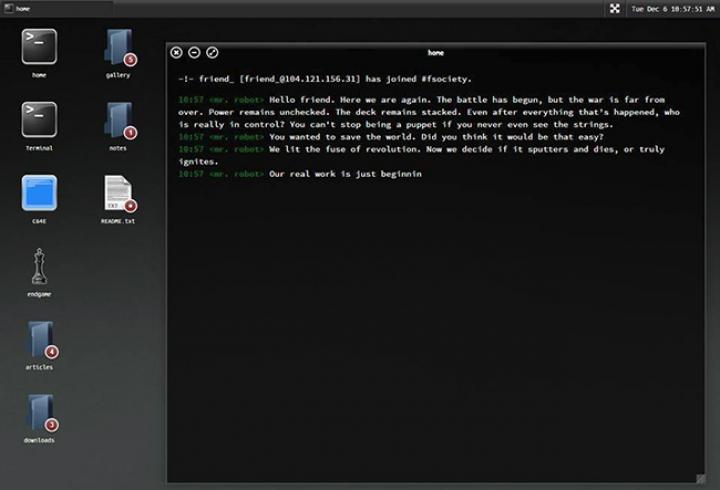Open the endgame chess piece icon
The width and height of the screenshot is (720, 490).
(39, 266)
